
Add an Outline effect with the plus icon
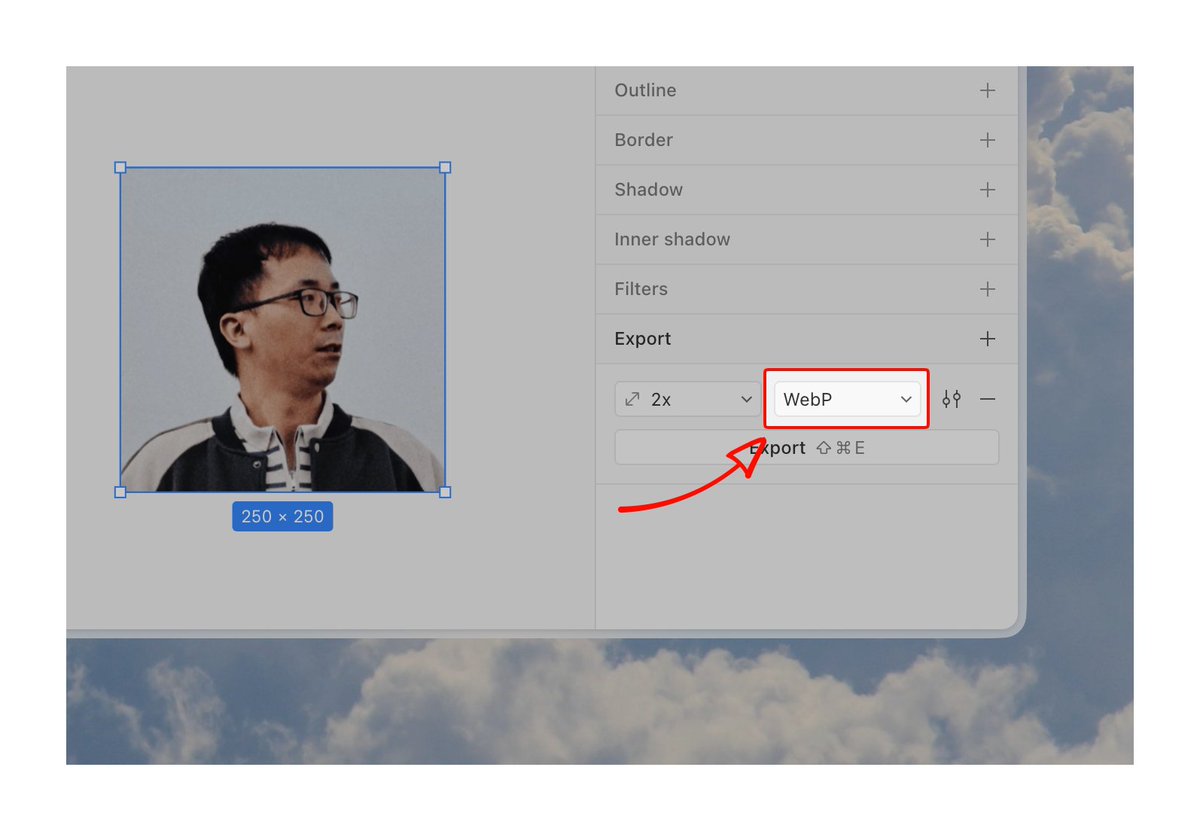pos(987,90)
